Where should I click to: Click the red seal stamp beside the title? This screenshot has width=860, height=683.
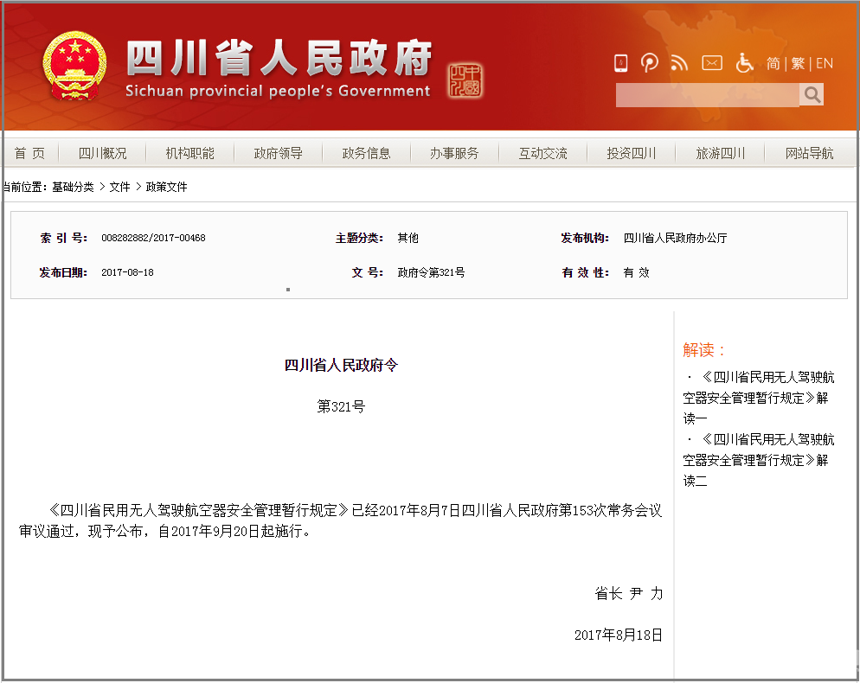464,80
